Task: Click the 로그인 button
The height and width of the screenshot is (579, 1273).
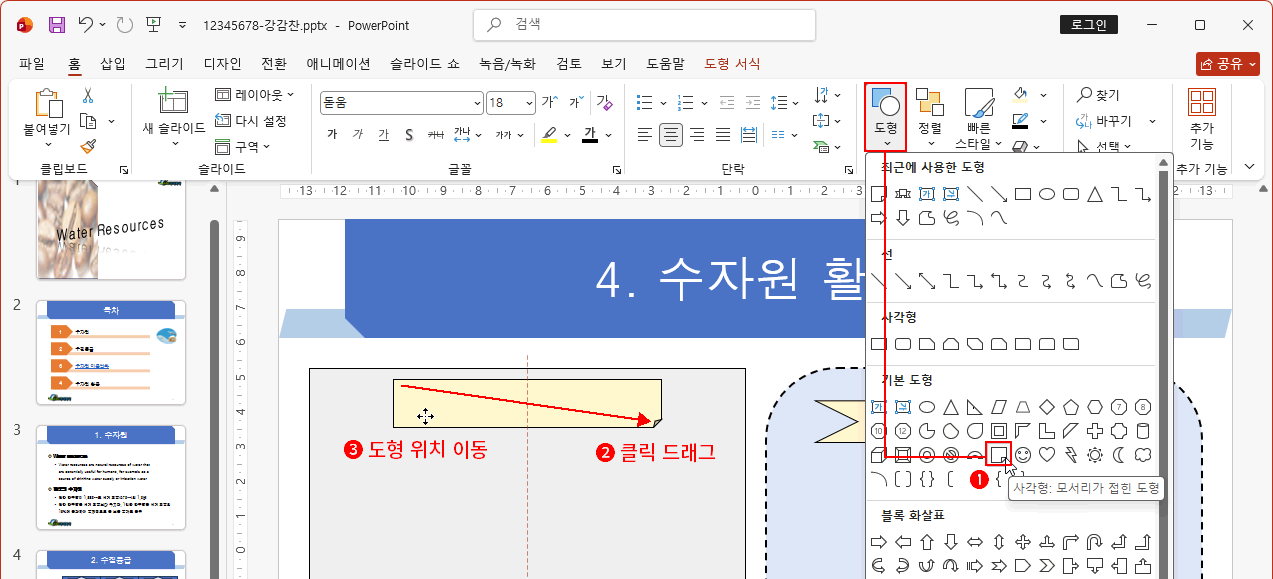Action: [x=1089, y=24]
